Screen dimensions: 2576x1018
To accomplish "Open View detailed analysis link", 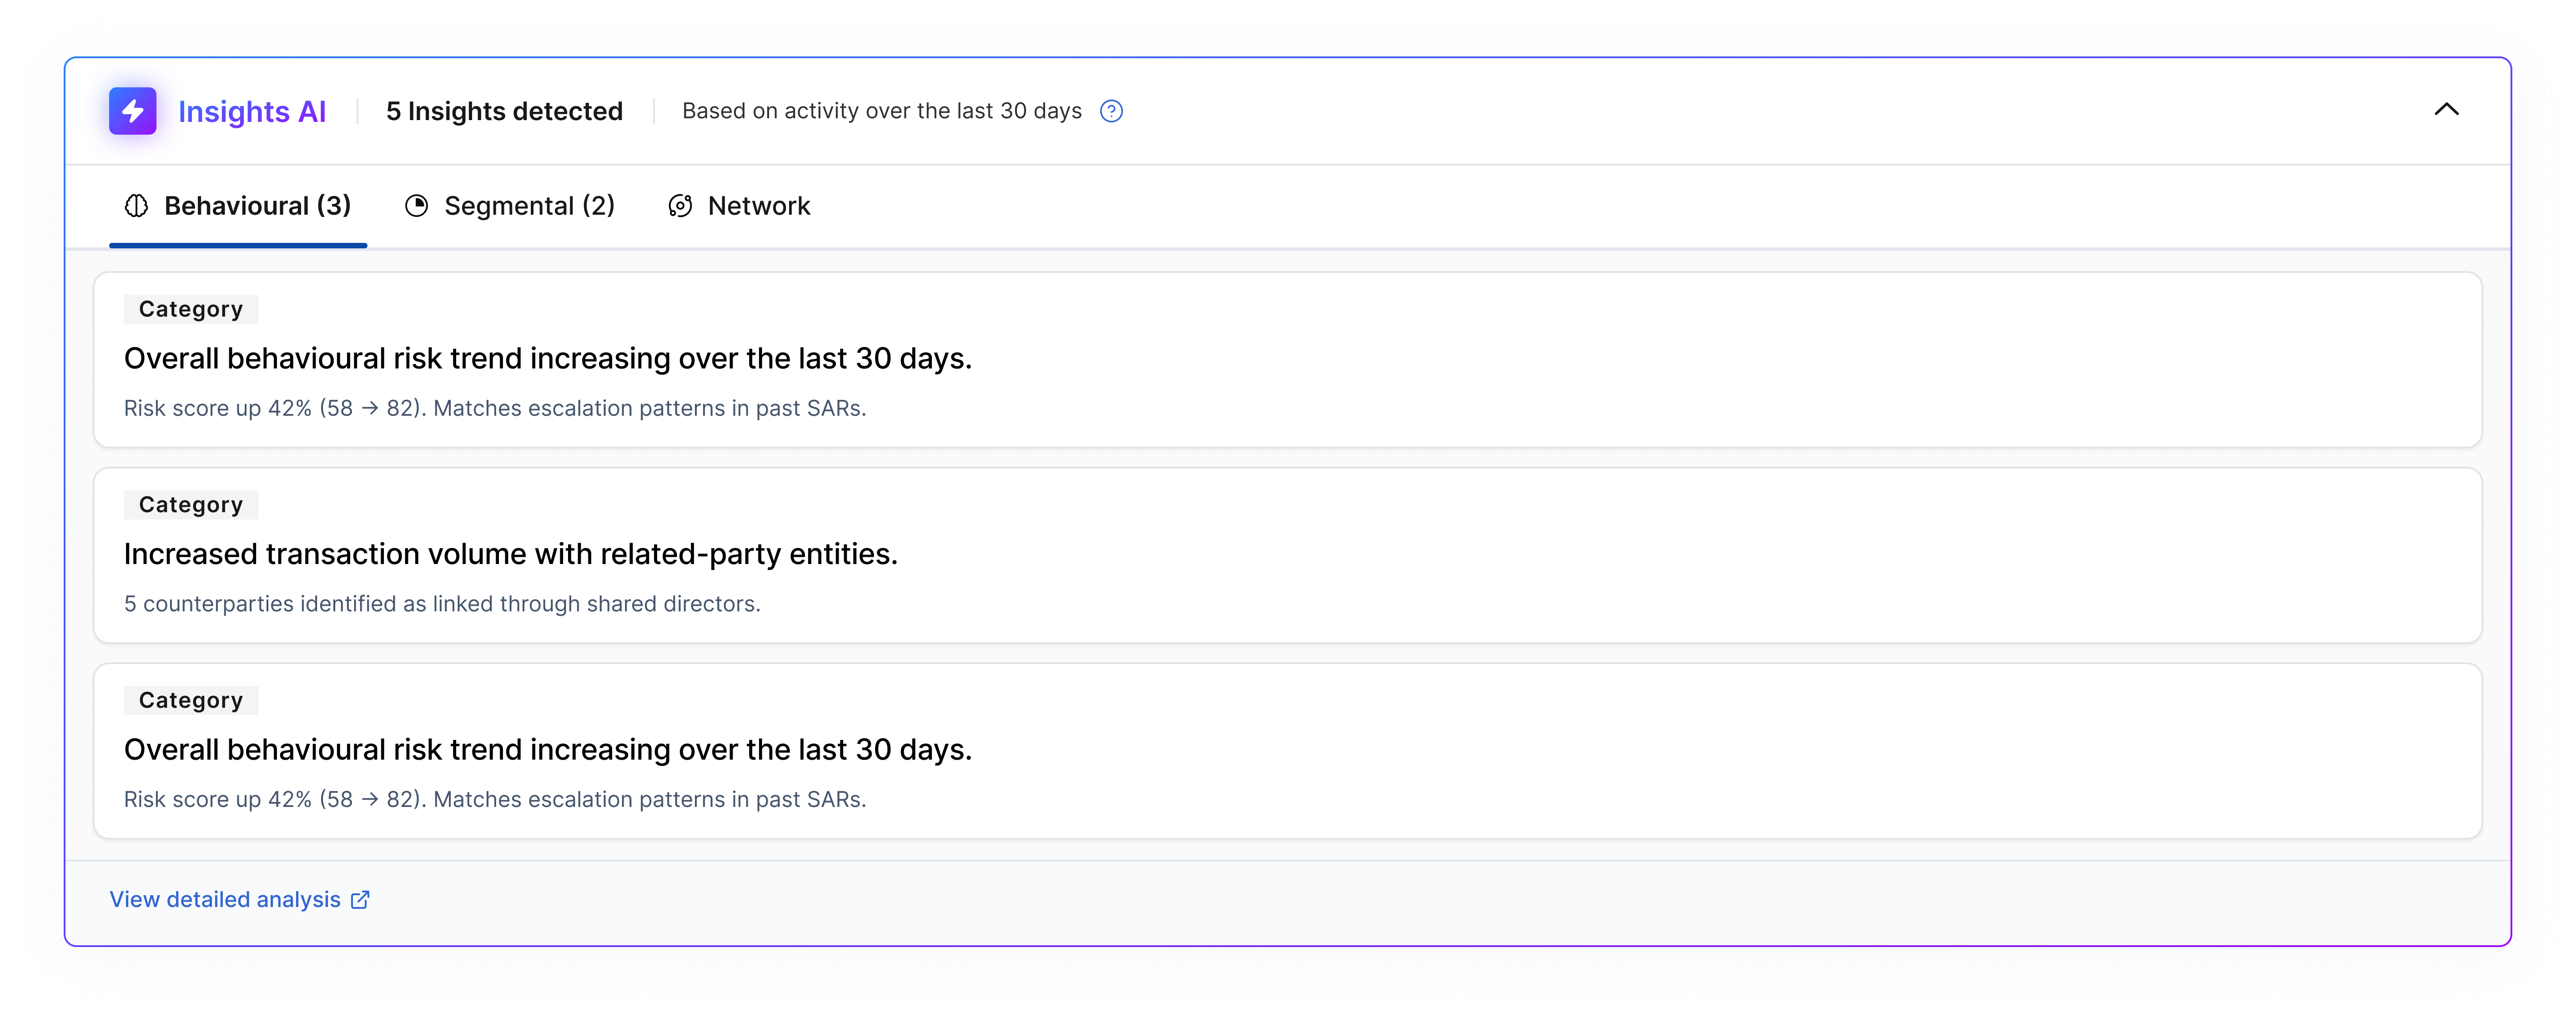I will click(225, 899).
